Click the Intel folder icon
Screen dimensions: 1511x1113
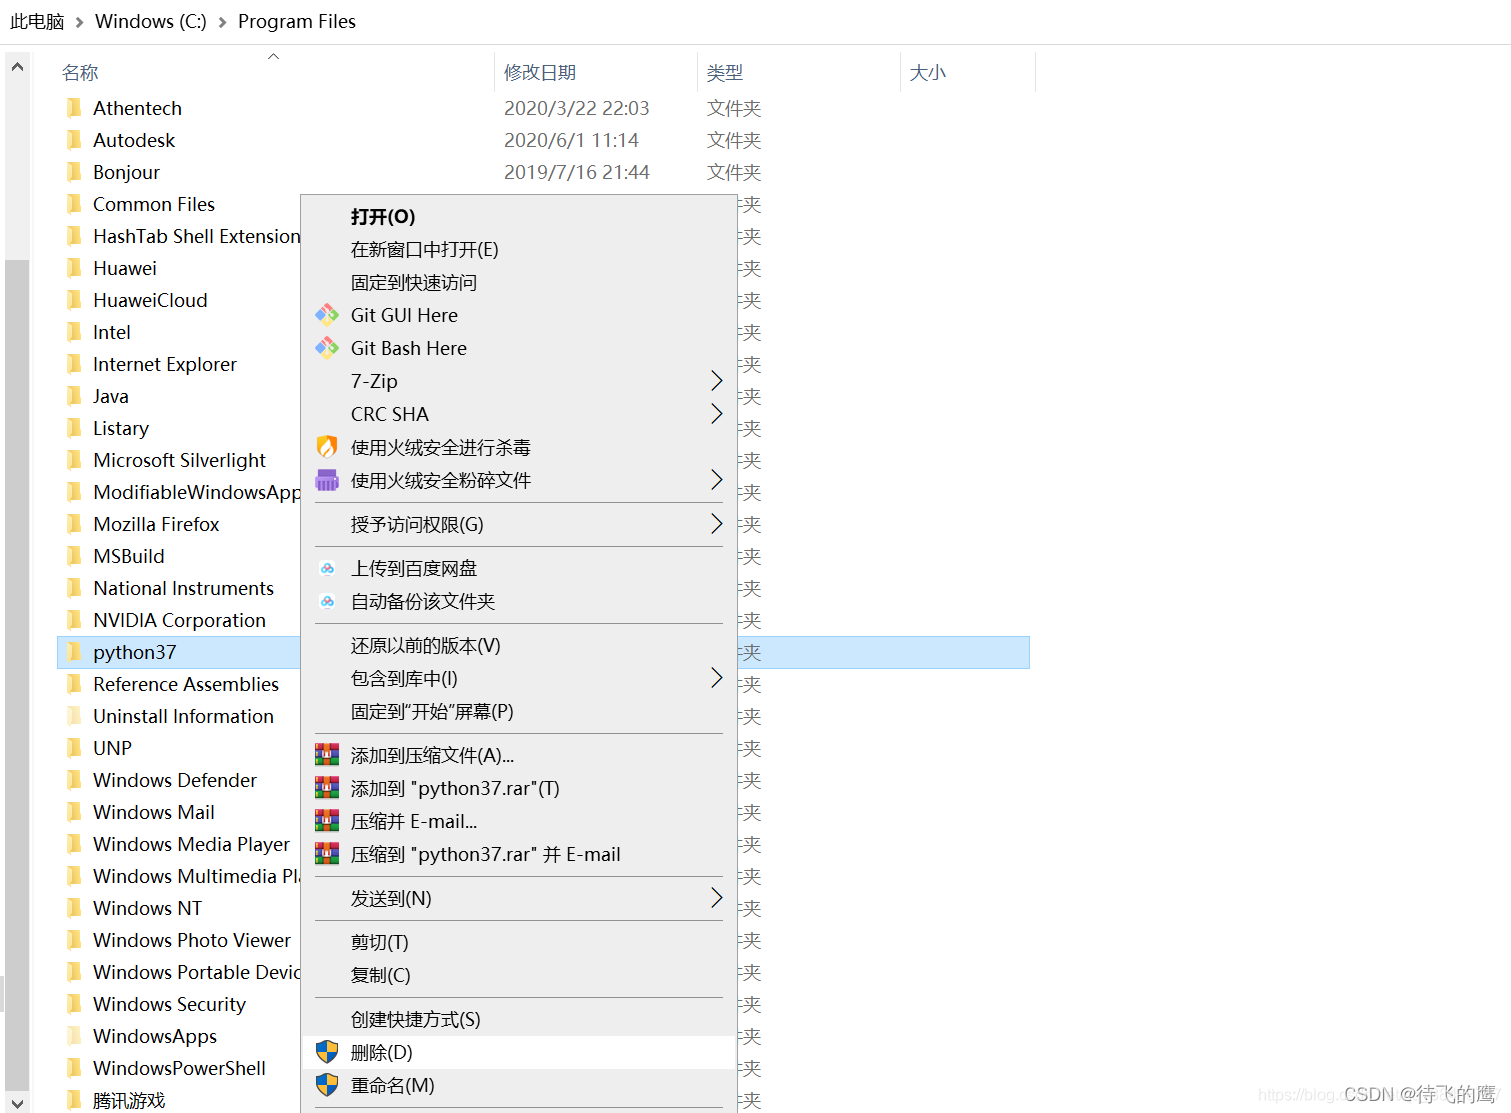pyautogui.click(x=74, y=332)
